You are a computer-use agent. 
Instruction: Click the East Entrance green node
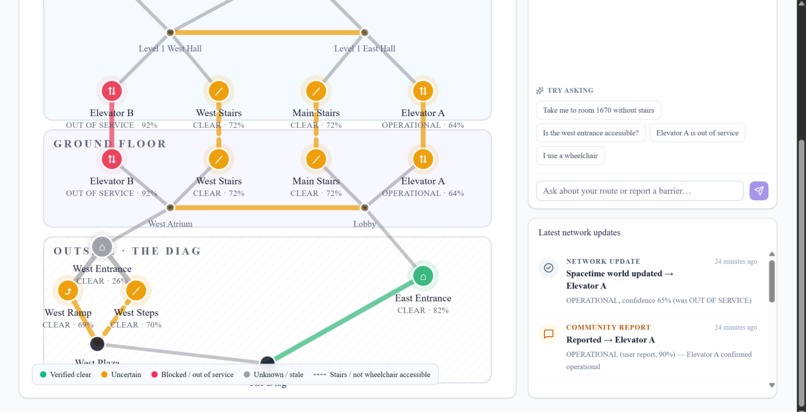[423, 275]
